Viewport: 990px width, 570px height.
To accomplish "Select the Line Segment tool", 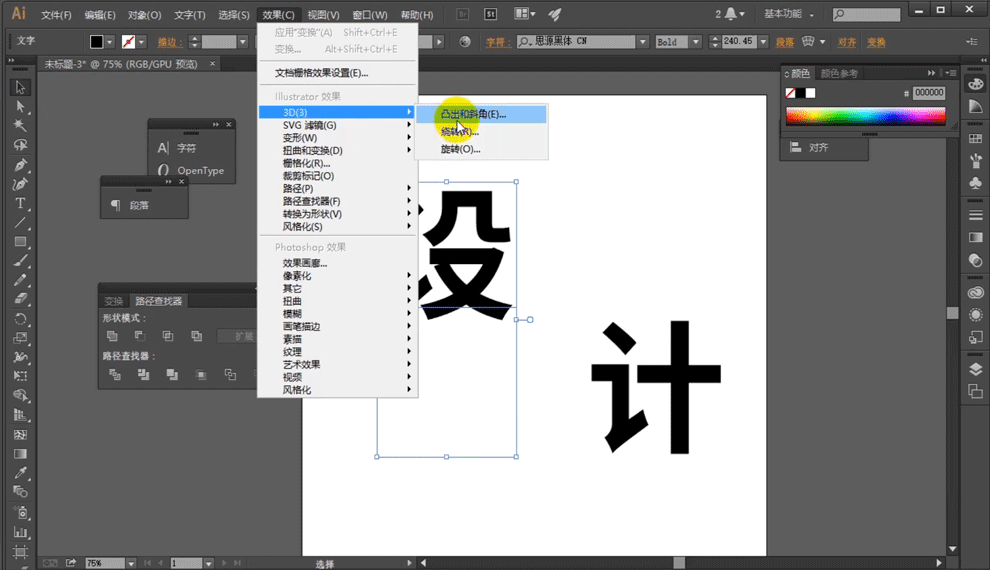I will pos(20,222).
